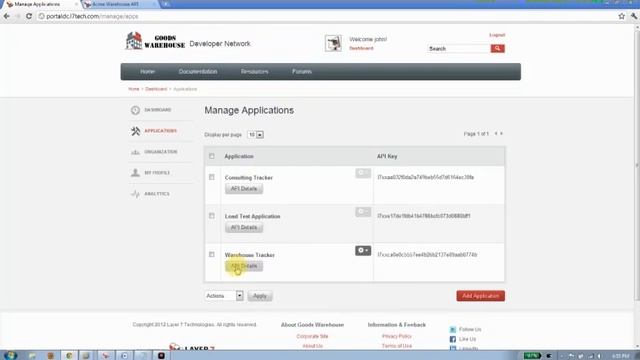Select Consulting Tracker API key text
The height and width of the screenshot is (360, 640).
(426, 177)
